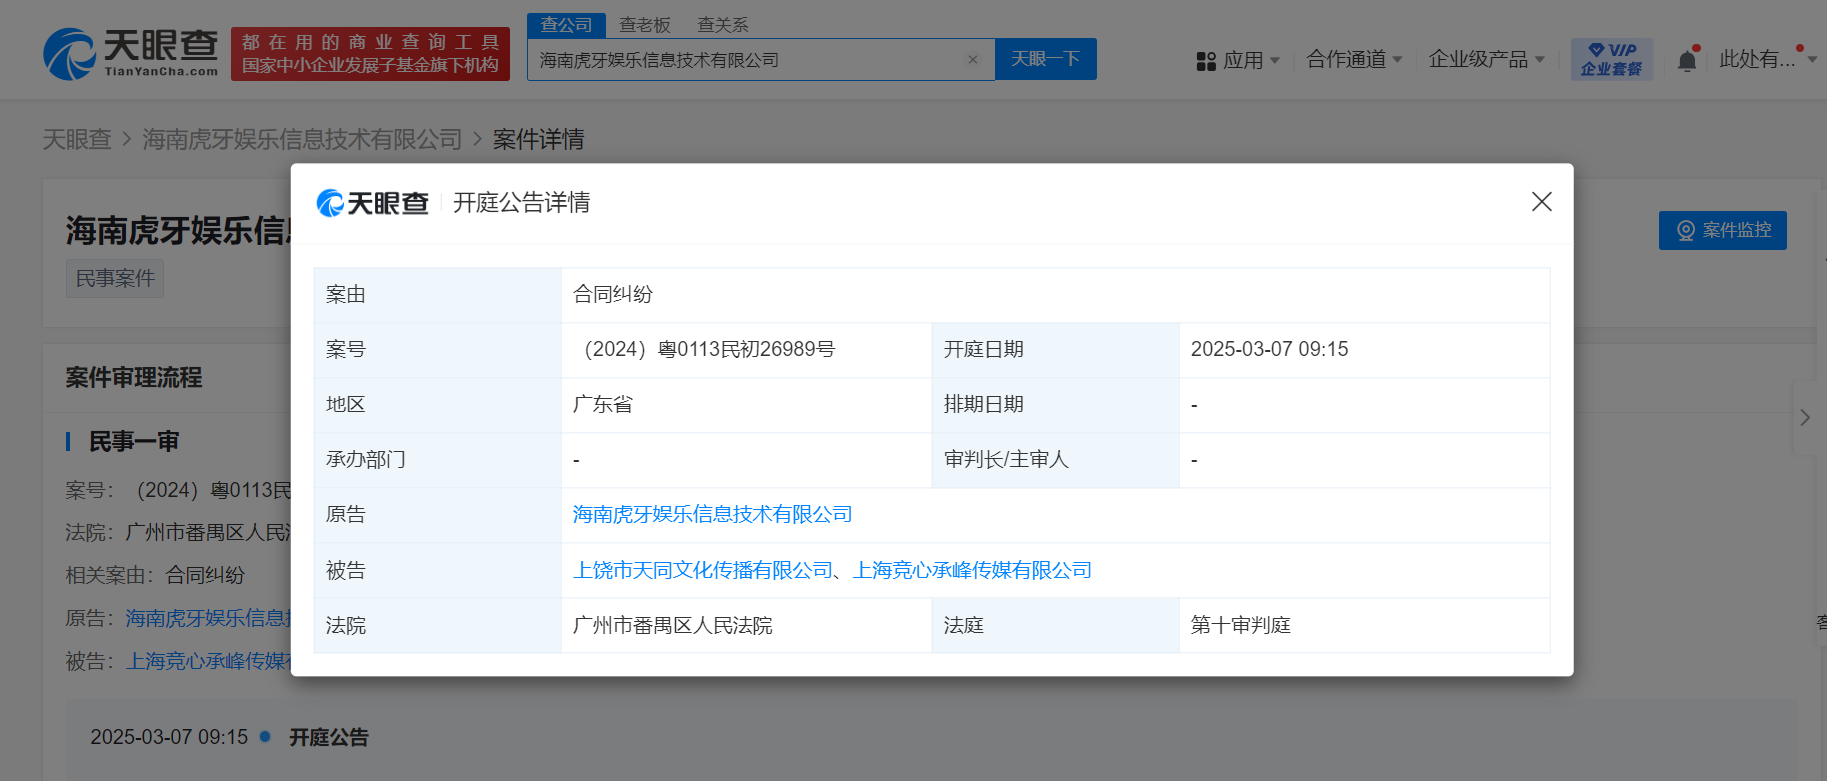
Task: Click the 广东省 region cell
Action: [746, 405]
